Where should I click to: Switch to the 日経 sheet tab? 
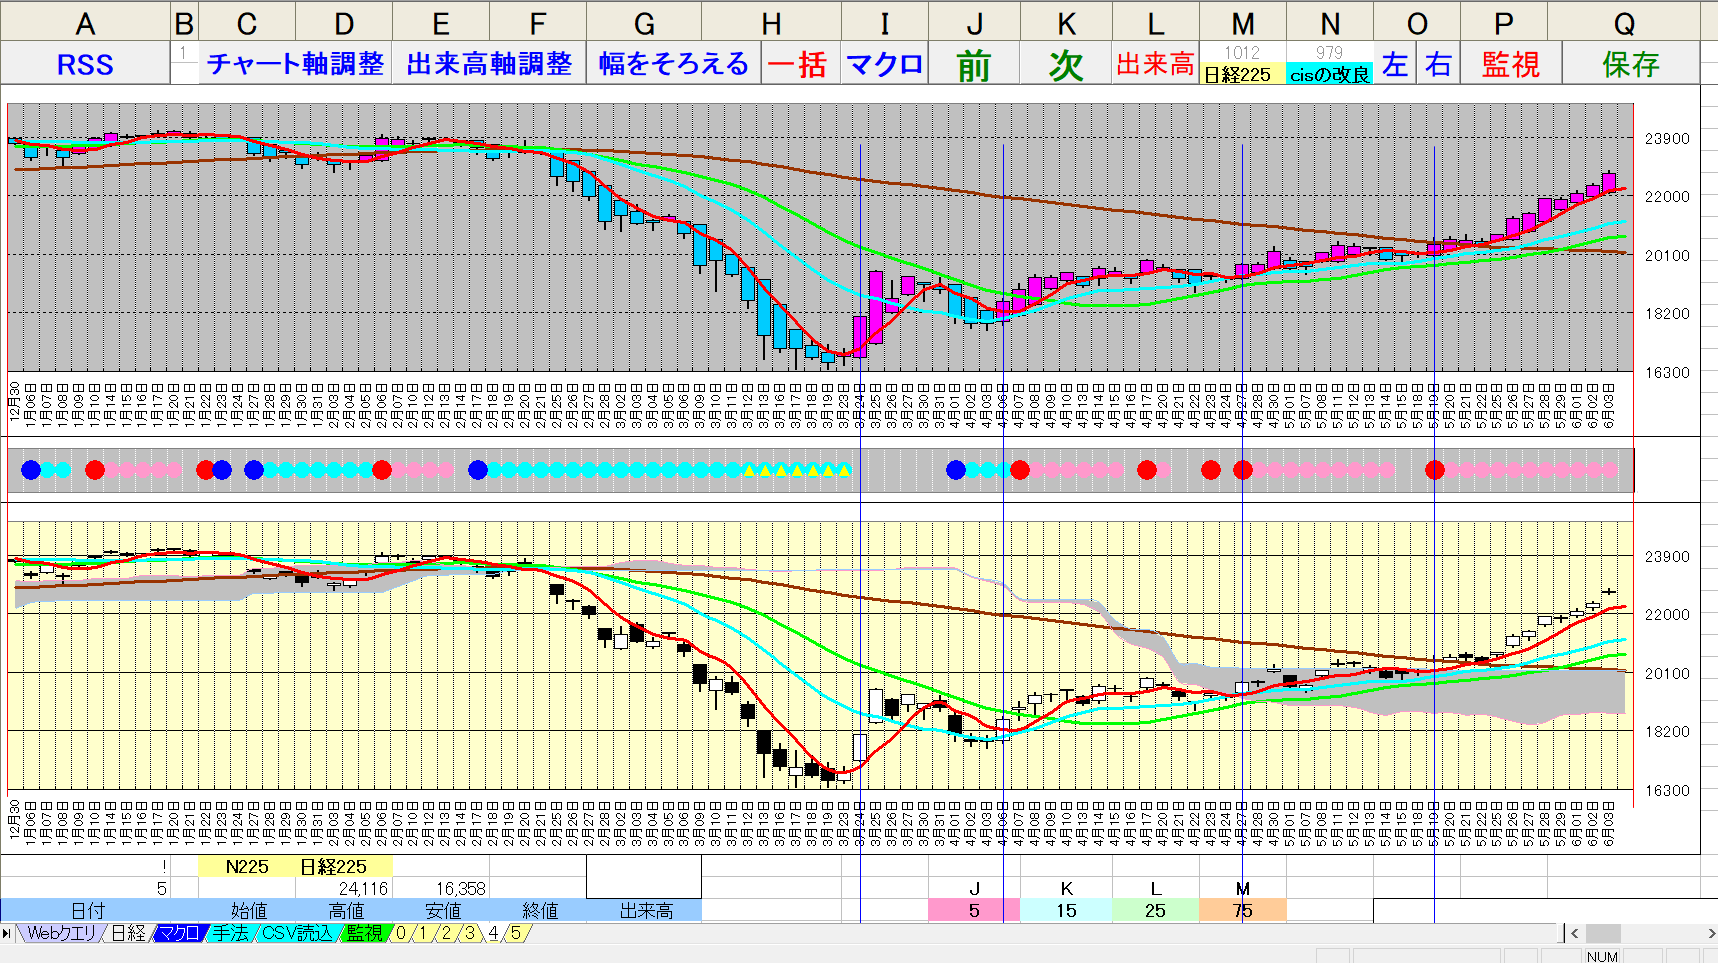tap(128, 933)
